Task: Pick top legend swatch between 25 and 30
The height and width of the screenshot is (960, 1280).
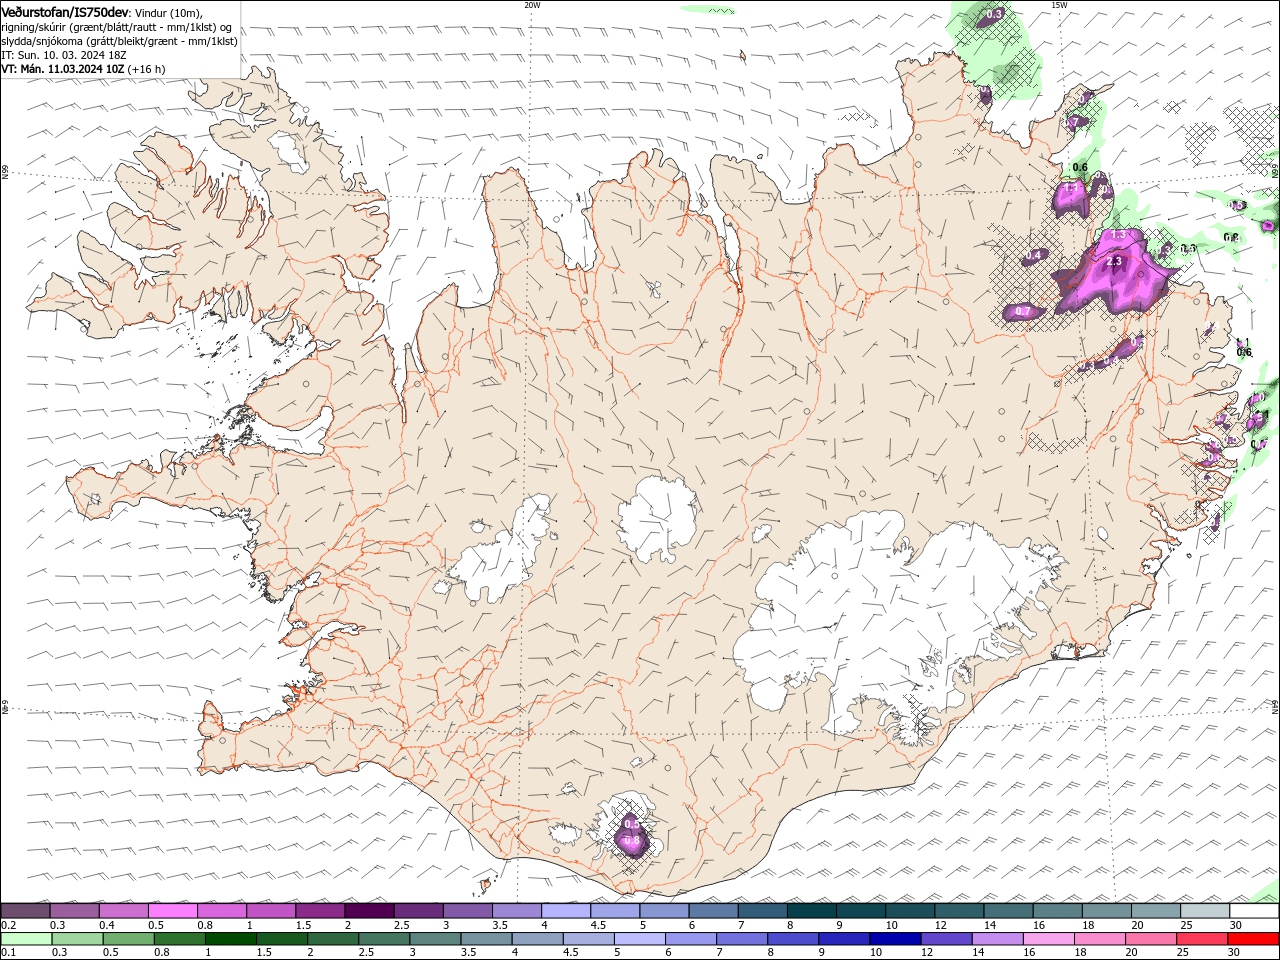Action: [1204, 911]
